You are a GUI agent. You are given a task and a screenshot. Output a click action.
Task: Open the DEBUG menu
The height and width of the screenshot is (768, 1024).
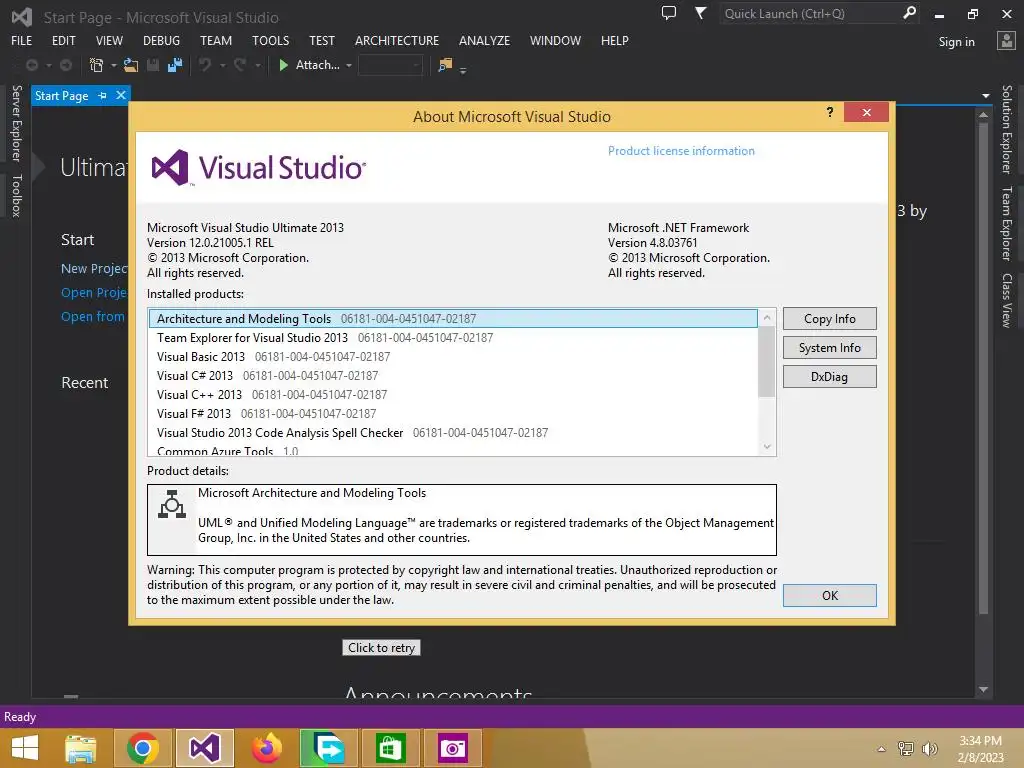point(161,40)
